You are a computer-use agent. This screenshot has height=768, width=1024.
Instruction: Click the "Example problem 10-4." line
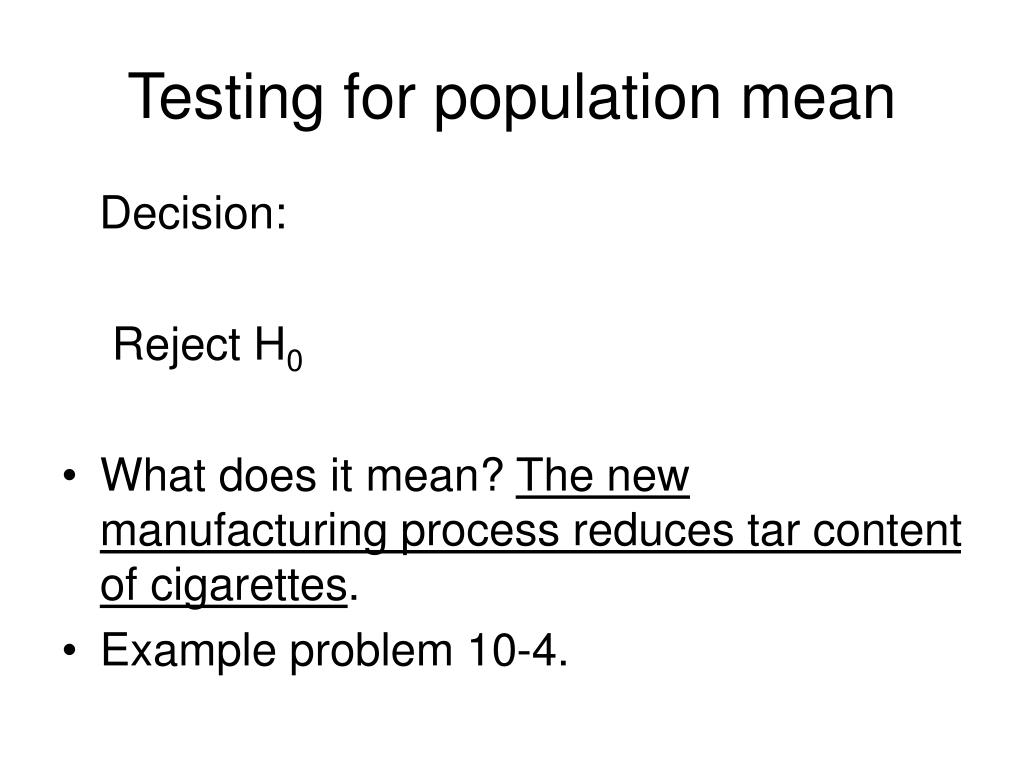tap(334, 650)
